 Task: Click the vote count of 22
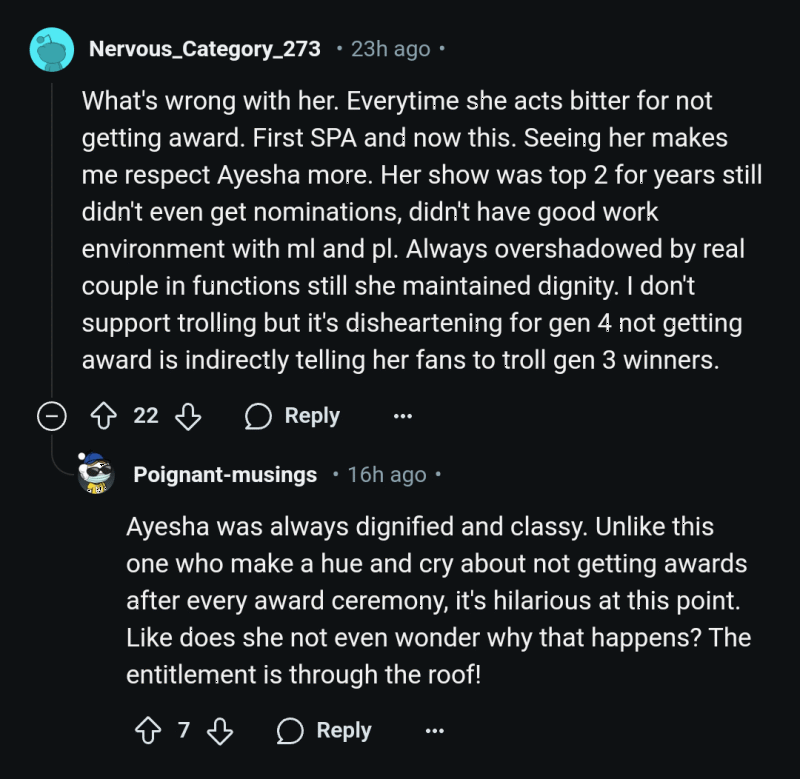click(146, 416)
